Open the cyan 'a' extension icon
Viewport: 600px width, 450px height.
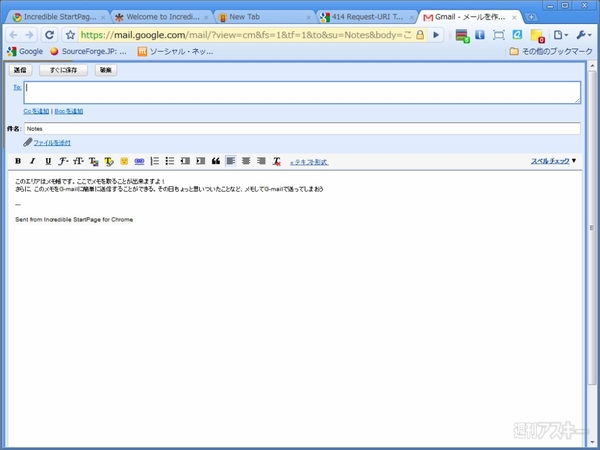pos(517,35)
